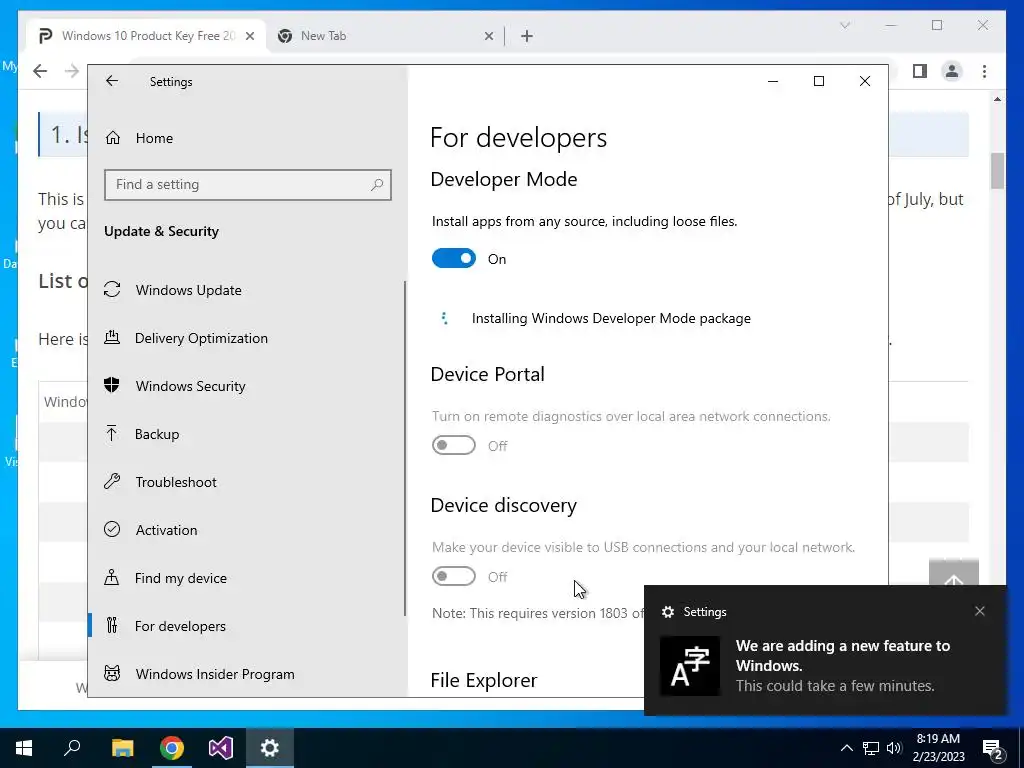
Task: Open taskbar Search
Action: point(72,748)
